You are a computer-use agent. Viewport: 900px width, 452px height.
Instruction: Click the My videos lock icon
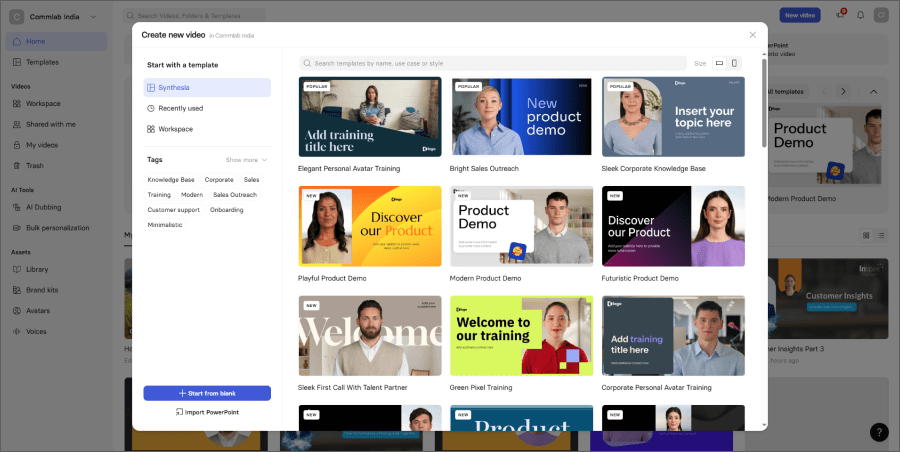click(x=17, y=145)
